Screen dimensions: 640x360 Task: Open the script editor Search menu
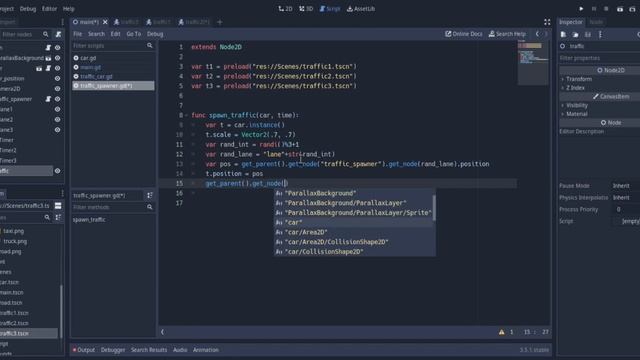click(96, 34)
